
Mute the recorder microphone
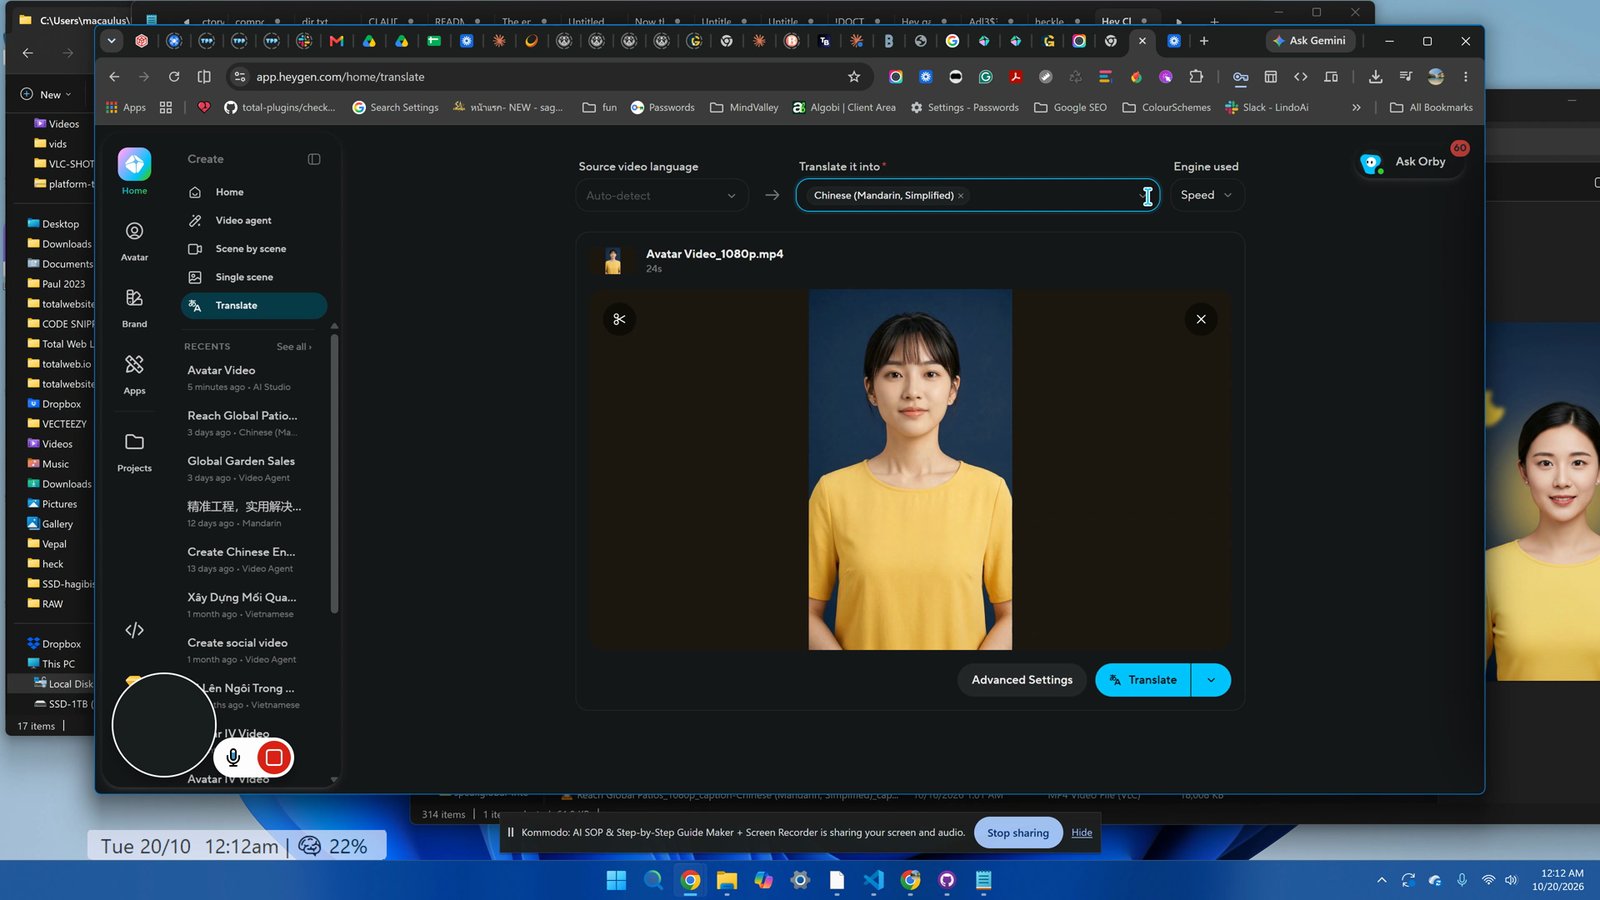tap(233, 757)
